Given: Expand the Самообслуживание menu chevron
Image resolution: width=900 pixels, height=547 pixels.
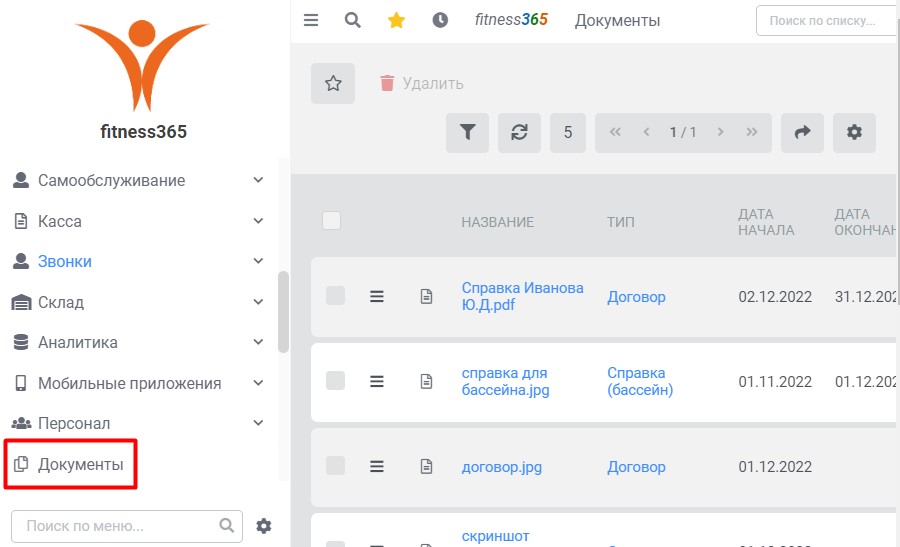Looking at the screenshot, I should (x=258, y=180).
